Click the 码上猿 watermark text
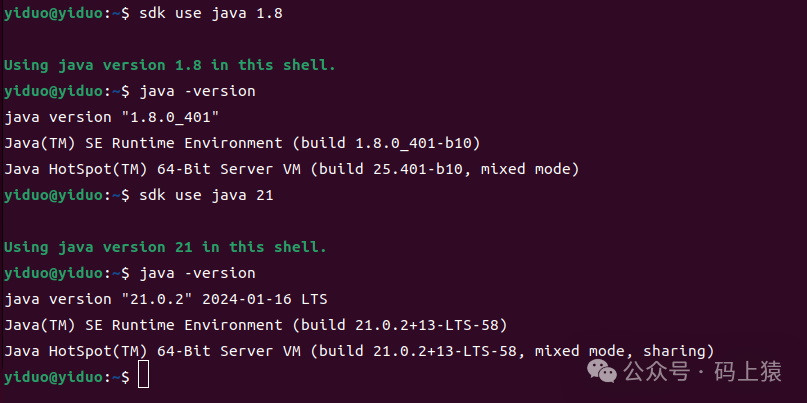This screenshot has width=807, height=403. [x=748, y=371]
